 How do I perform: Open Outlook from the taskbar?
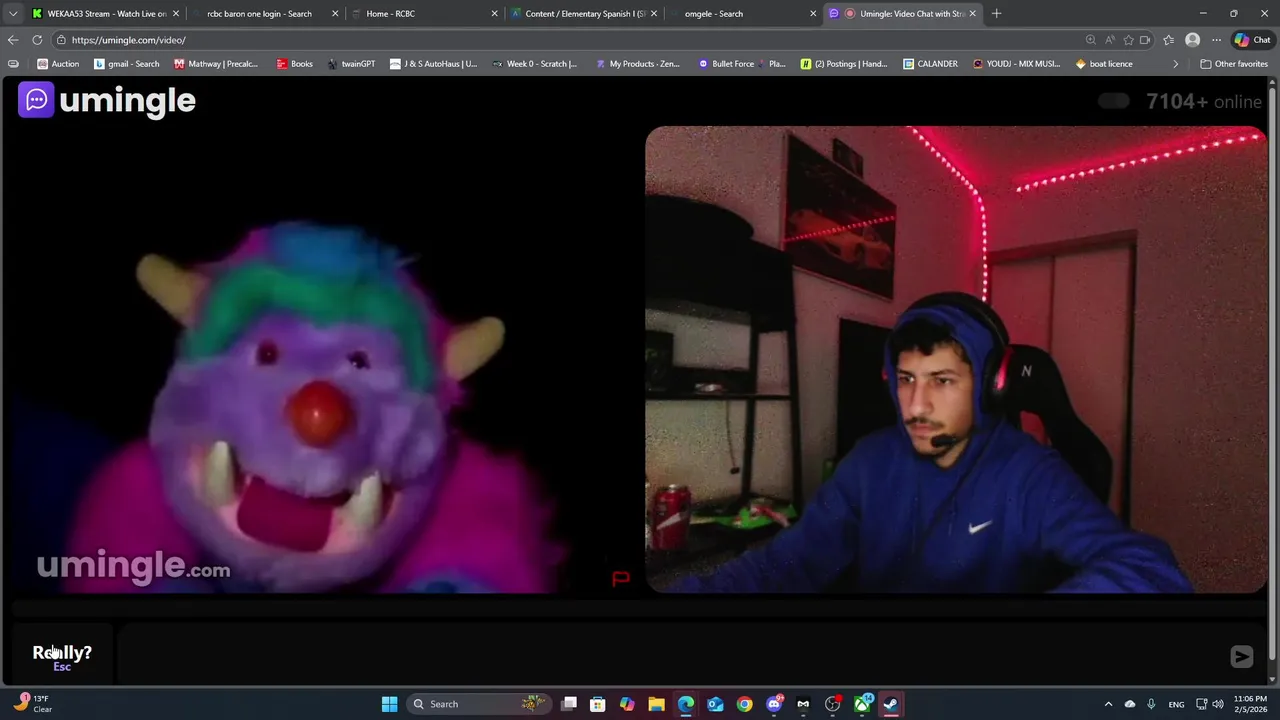(715, 704)
